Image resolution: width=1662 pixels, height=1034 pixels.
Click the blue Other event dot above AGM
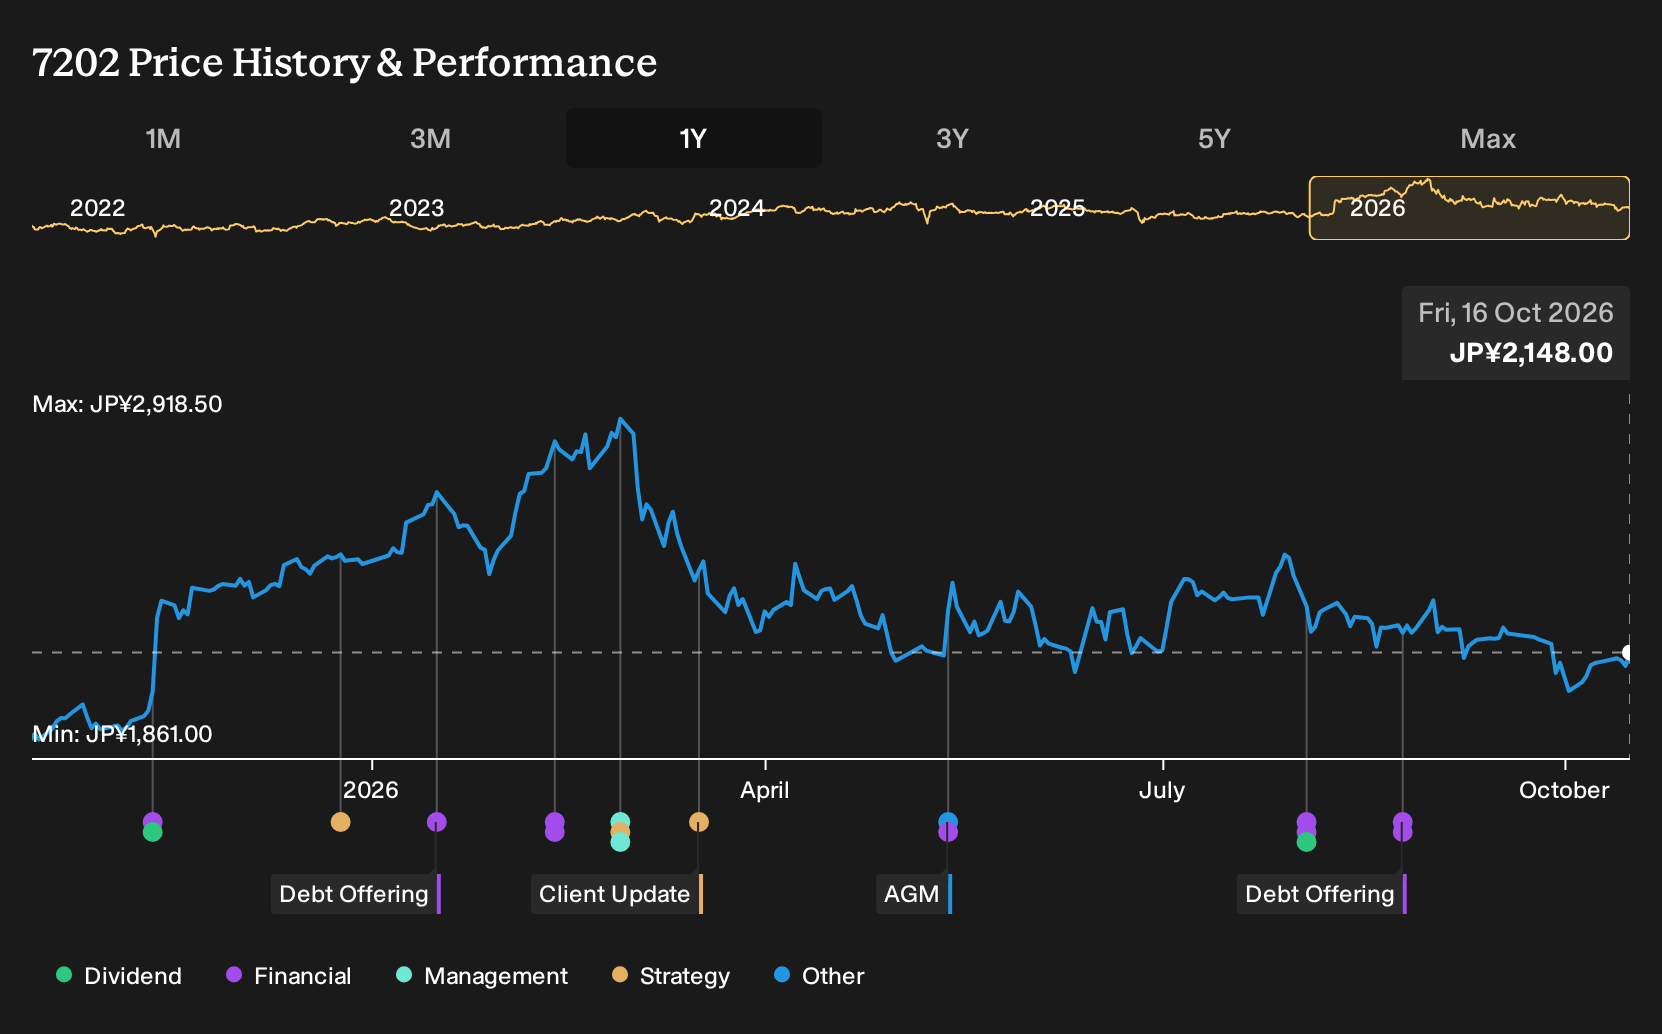click(948, 821)
